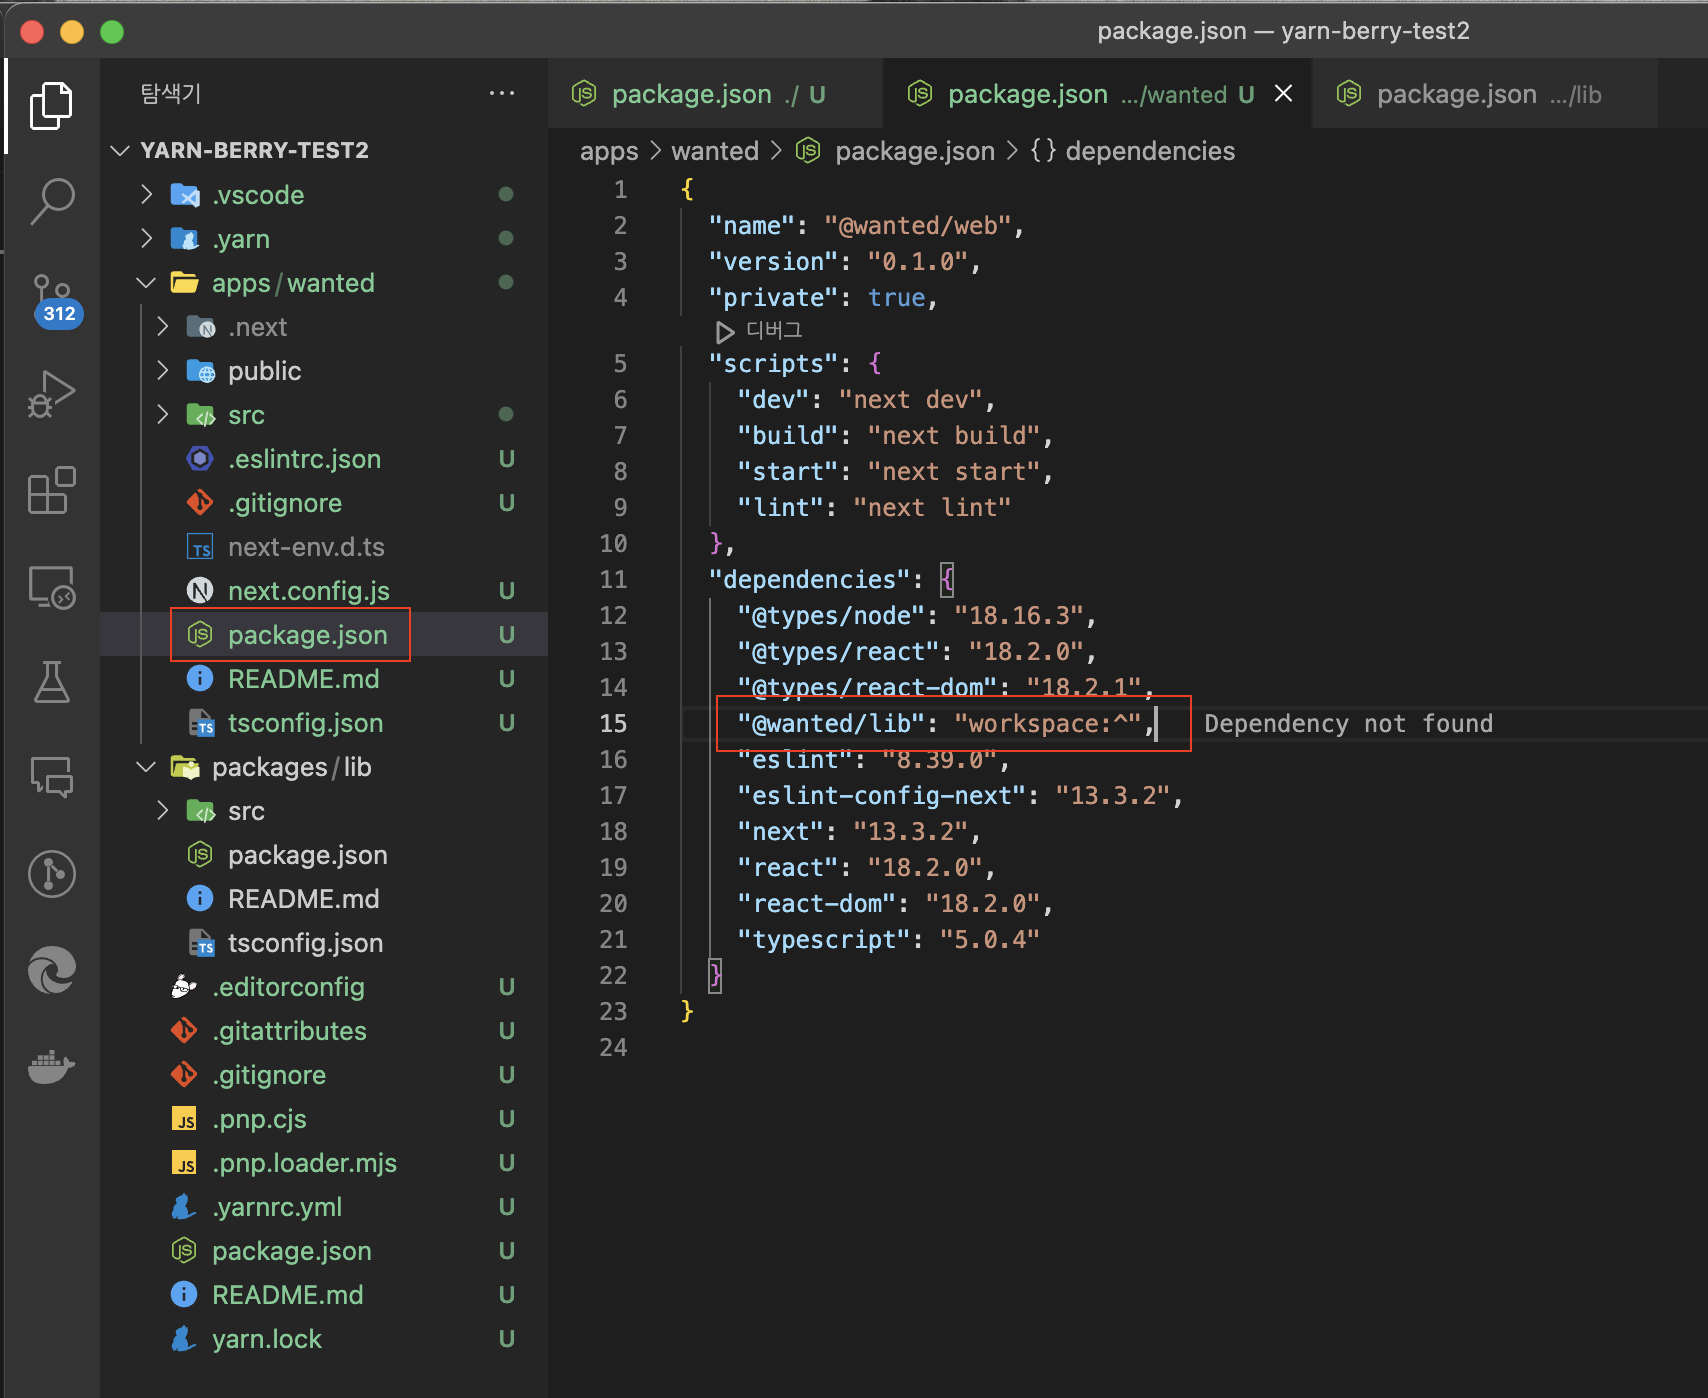Click the "@wanted/lib" dependency line
The width and height of the screenshot is (1708, 1398).
[947, 723]
